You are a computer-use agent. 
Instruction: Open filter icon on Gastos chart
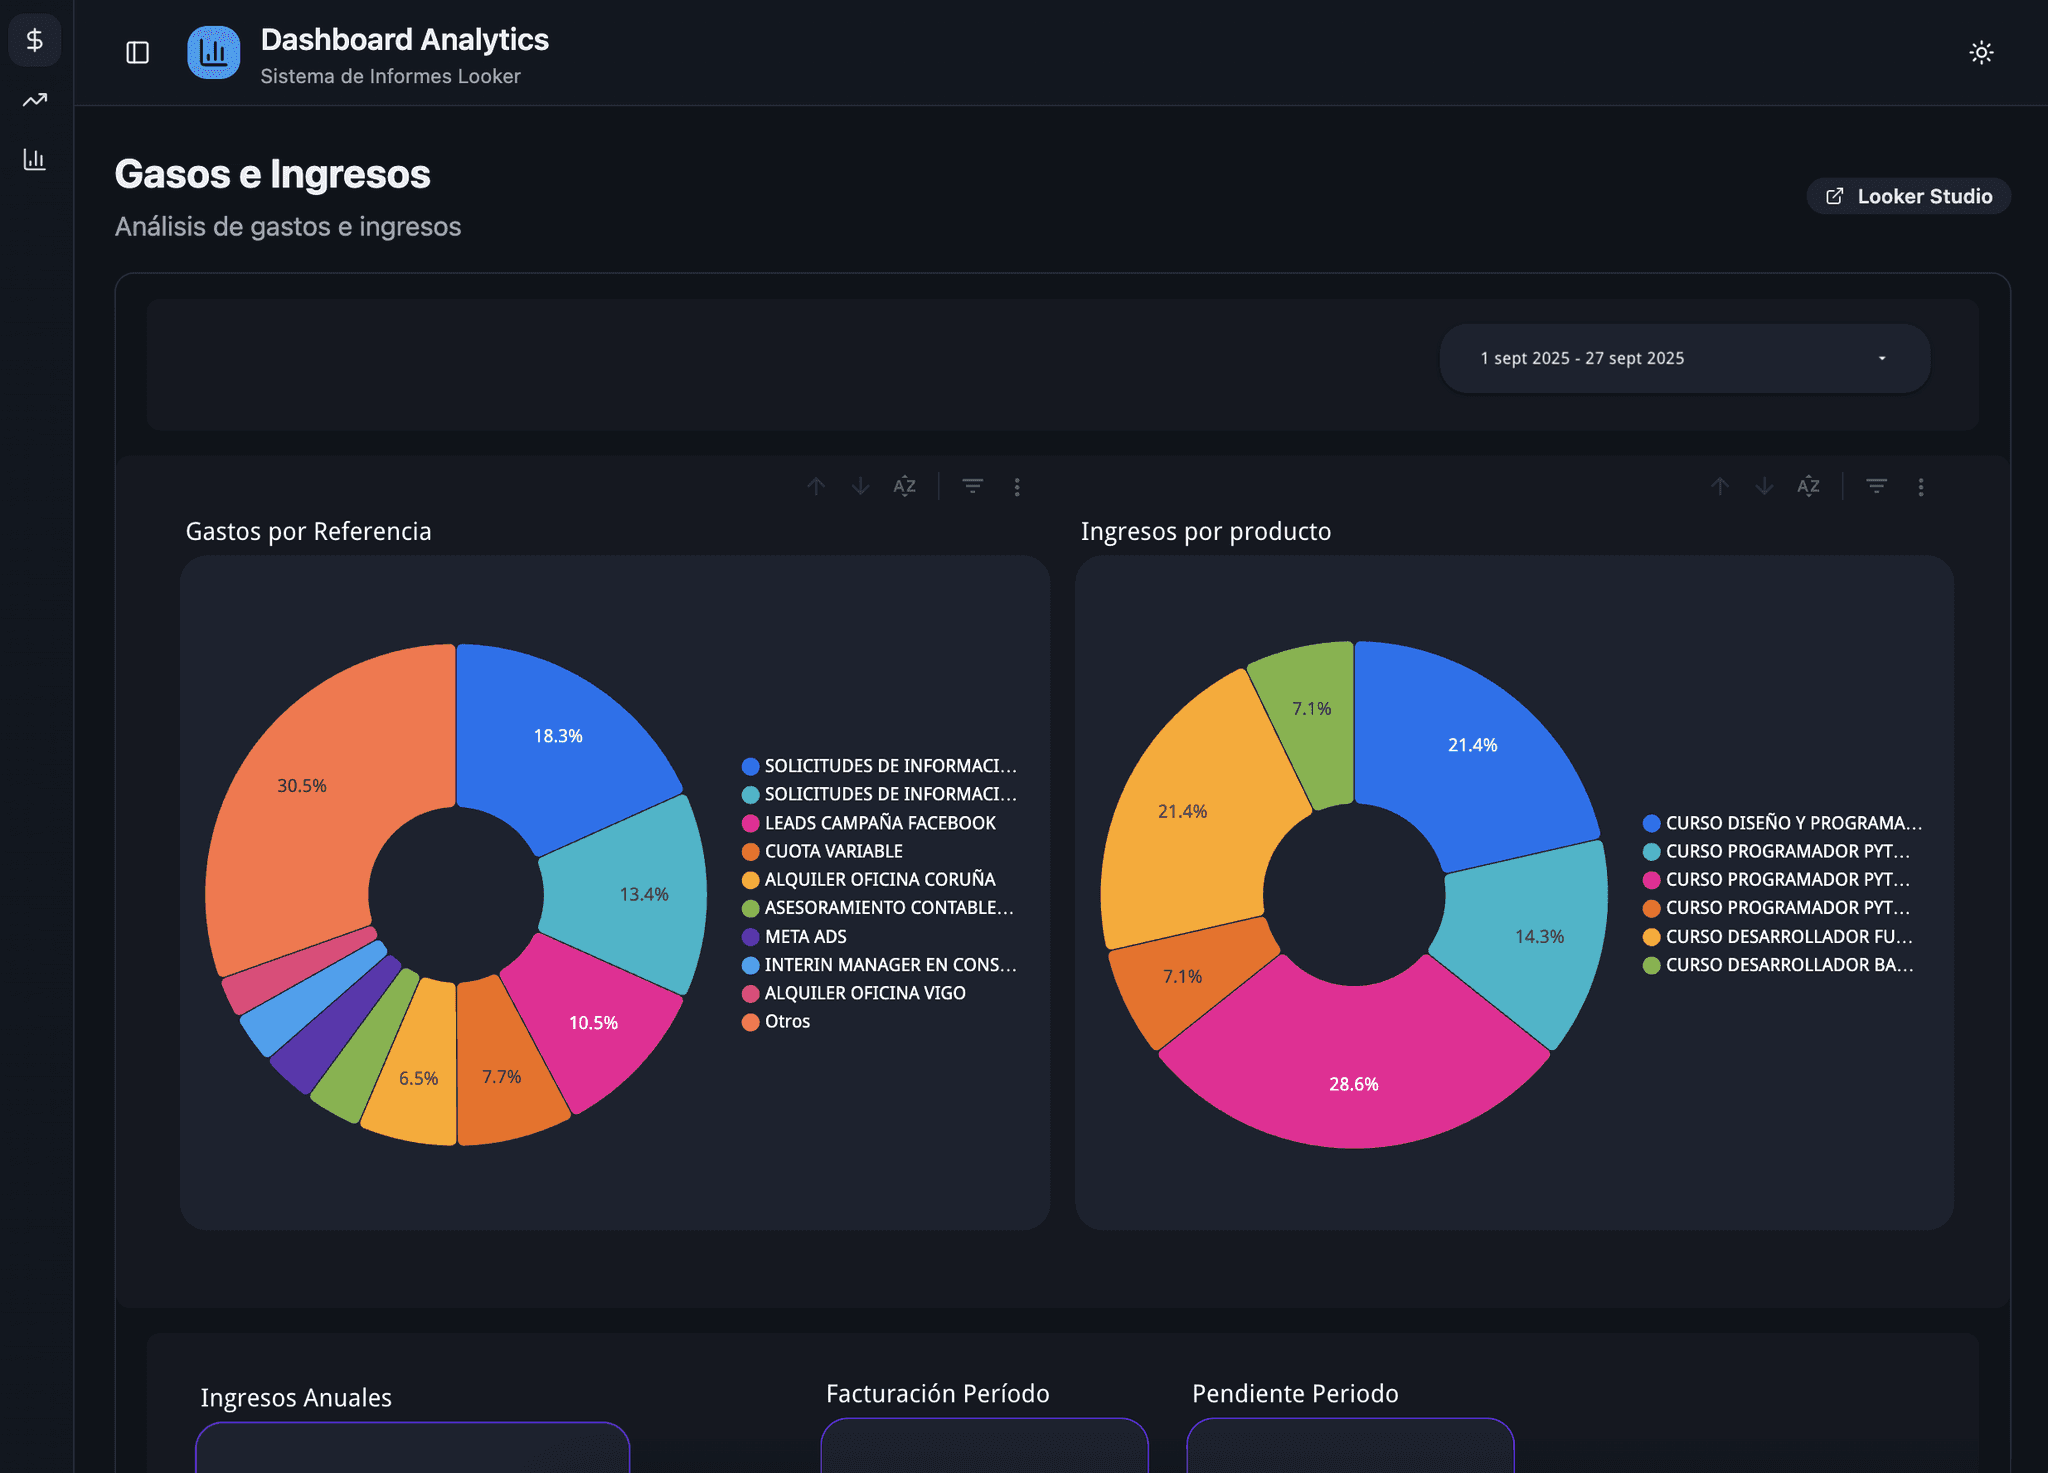point(972,487)
